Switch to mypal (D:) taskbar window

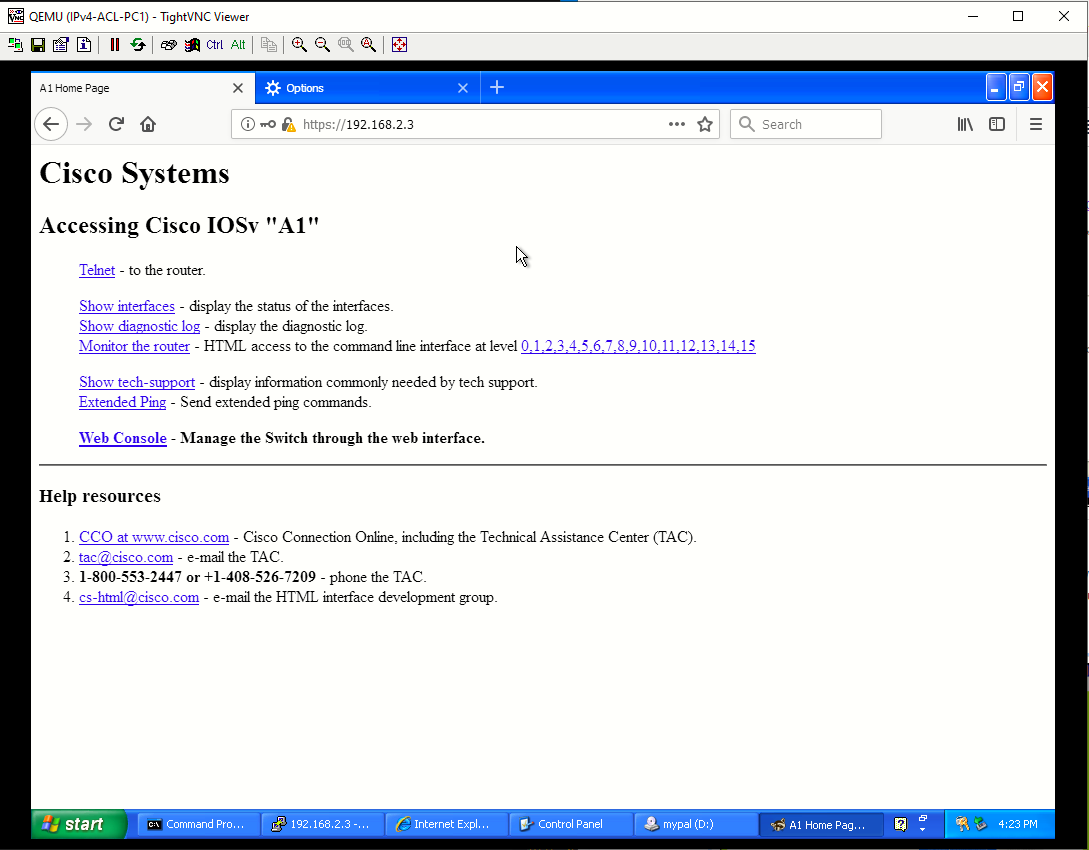click(x=695, y=824)
